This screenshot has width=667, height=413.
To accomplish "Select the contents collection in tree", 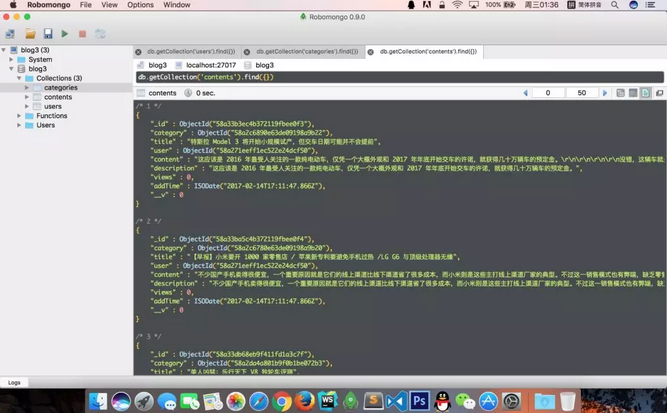I will [58, 97].
